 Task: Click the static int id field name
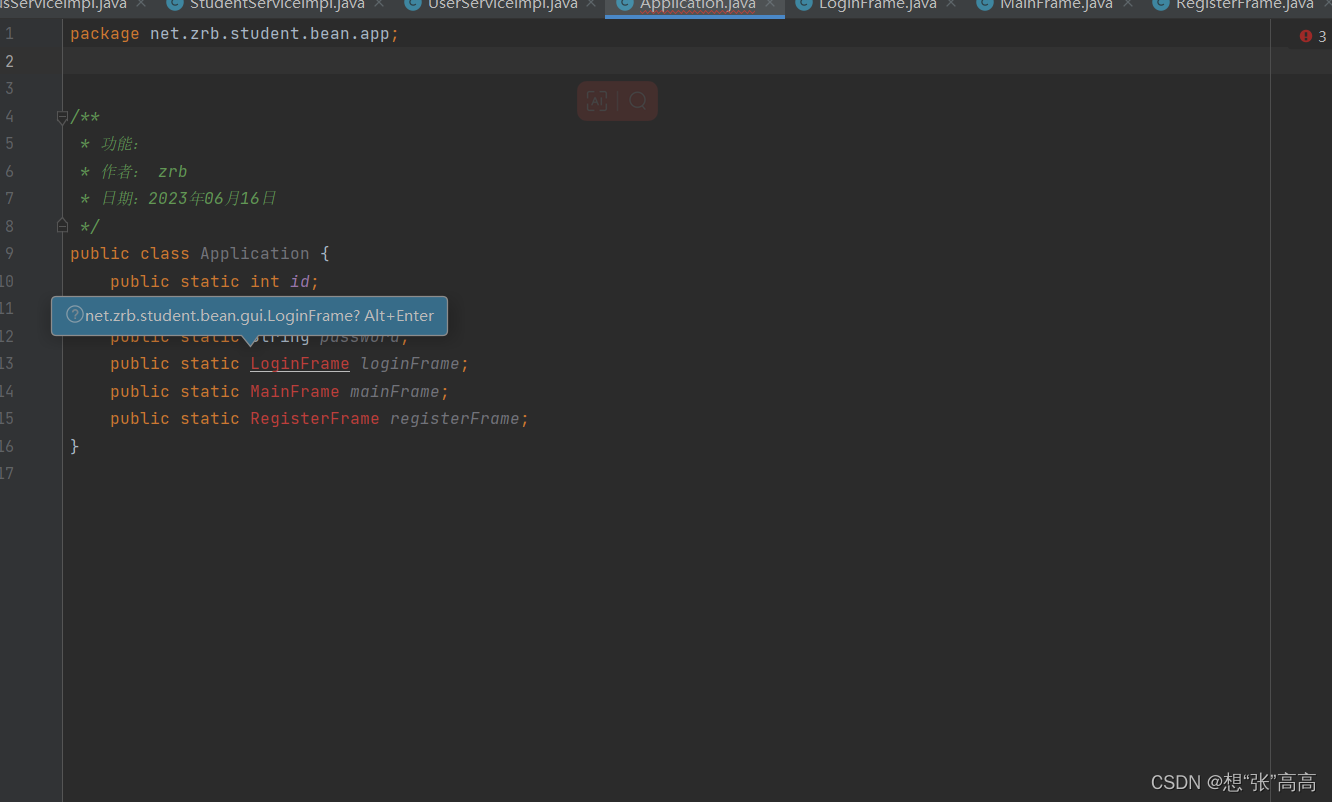300,282
